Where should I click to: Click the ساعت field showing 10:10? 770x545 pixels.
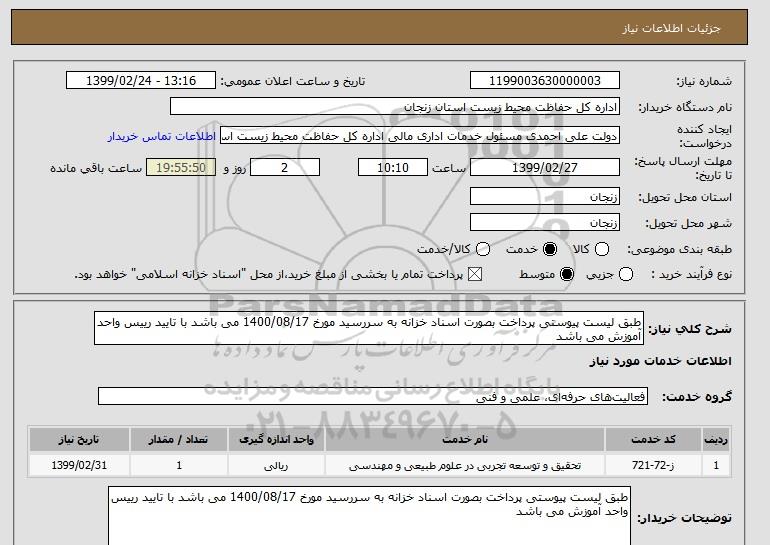pos(393,167)
